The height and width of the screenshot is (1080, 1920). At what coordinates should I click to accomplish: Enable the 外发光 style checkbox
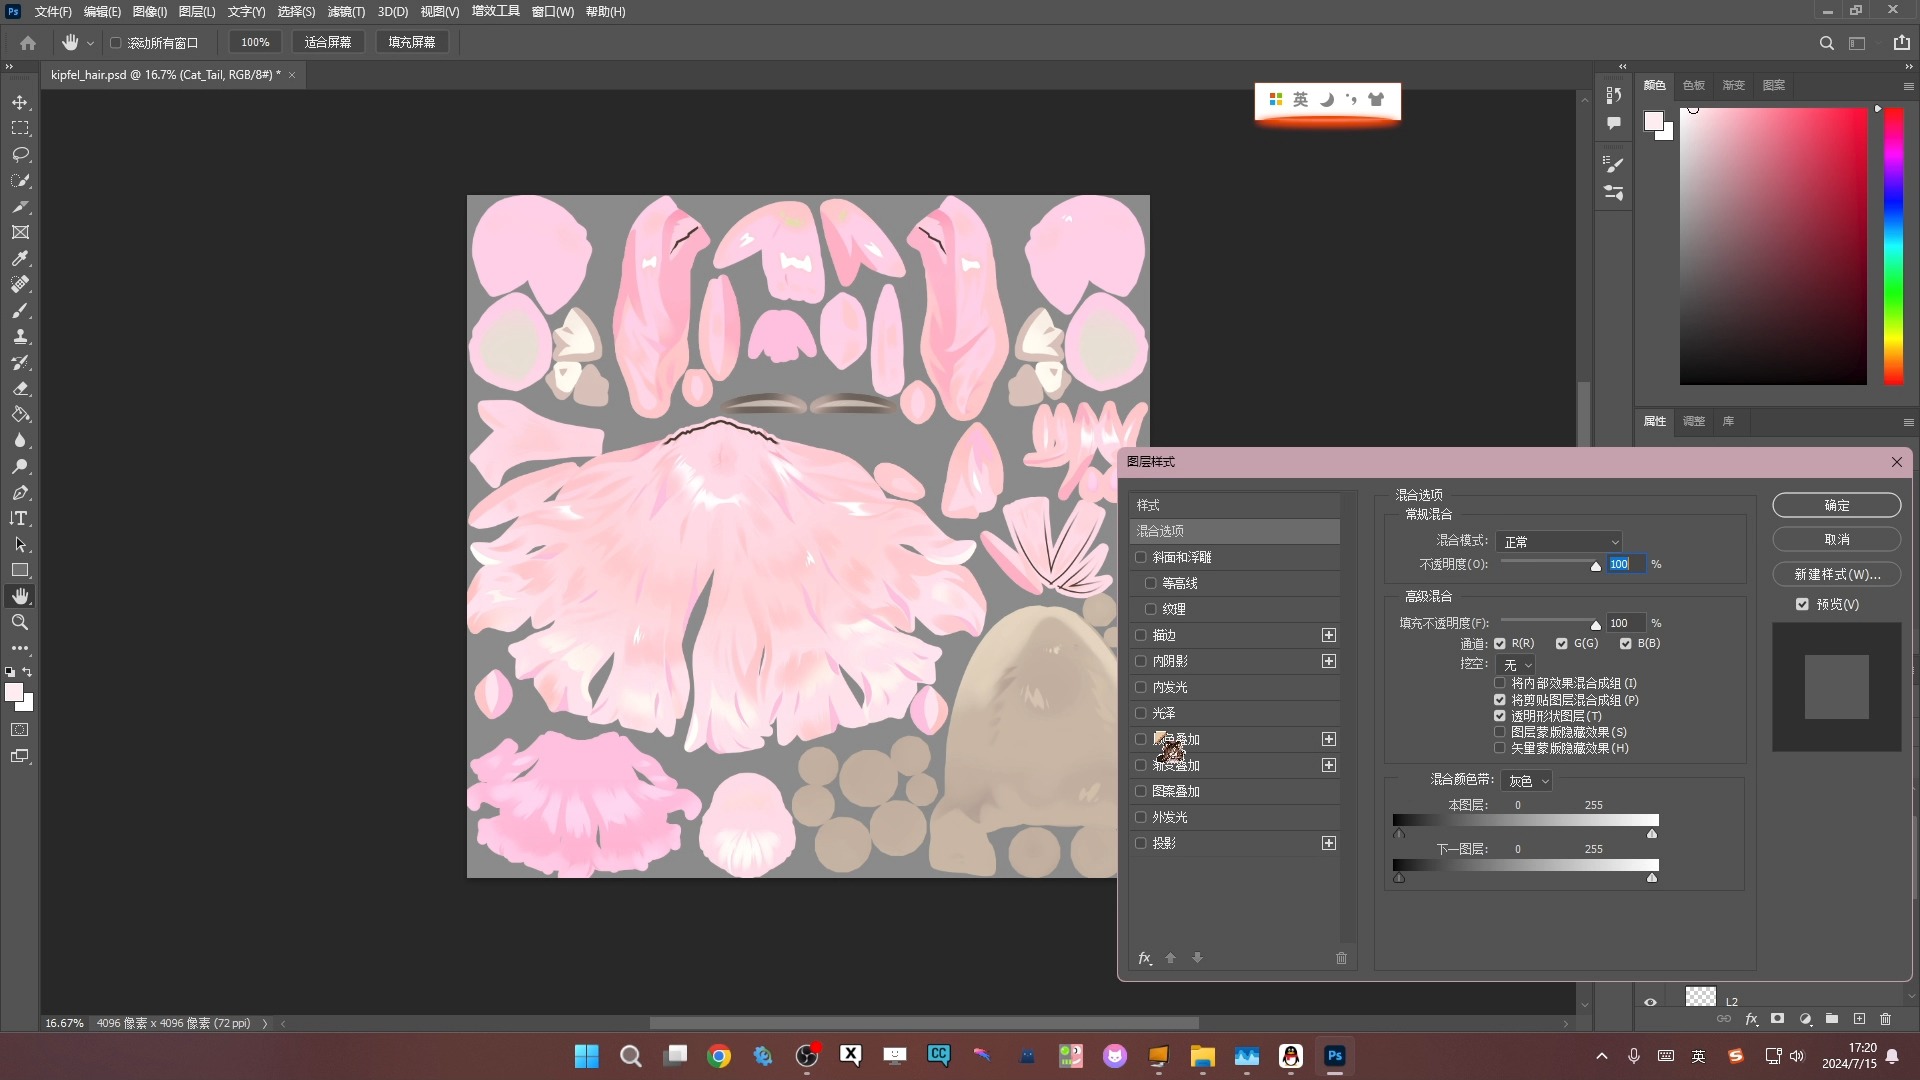pos(1141,817)
